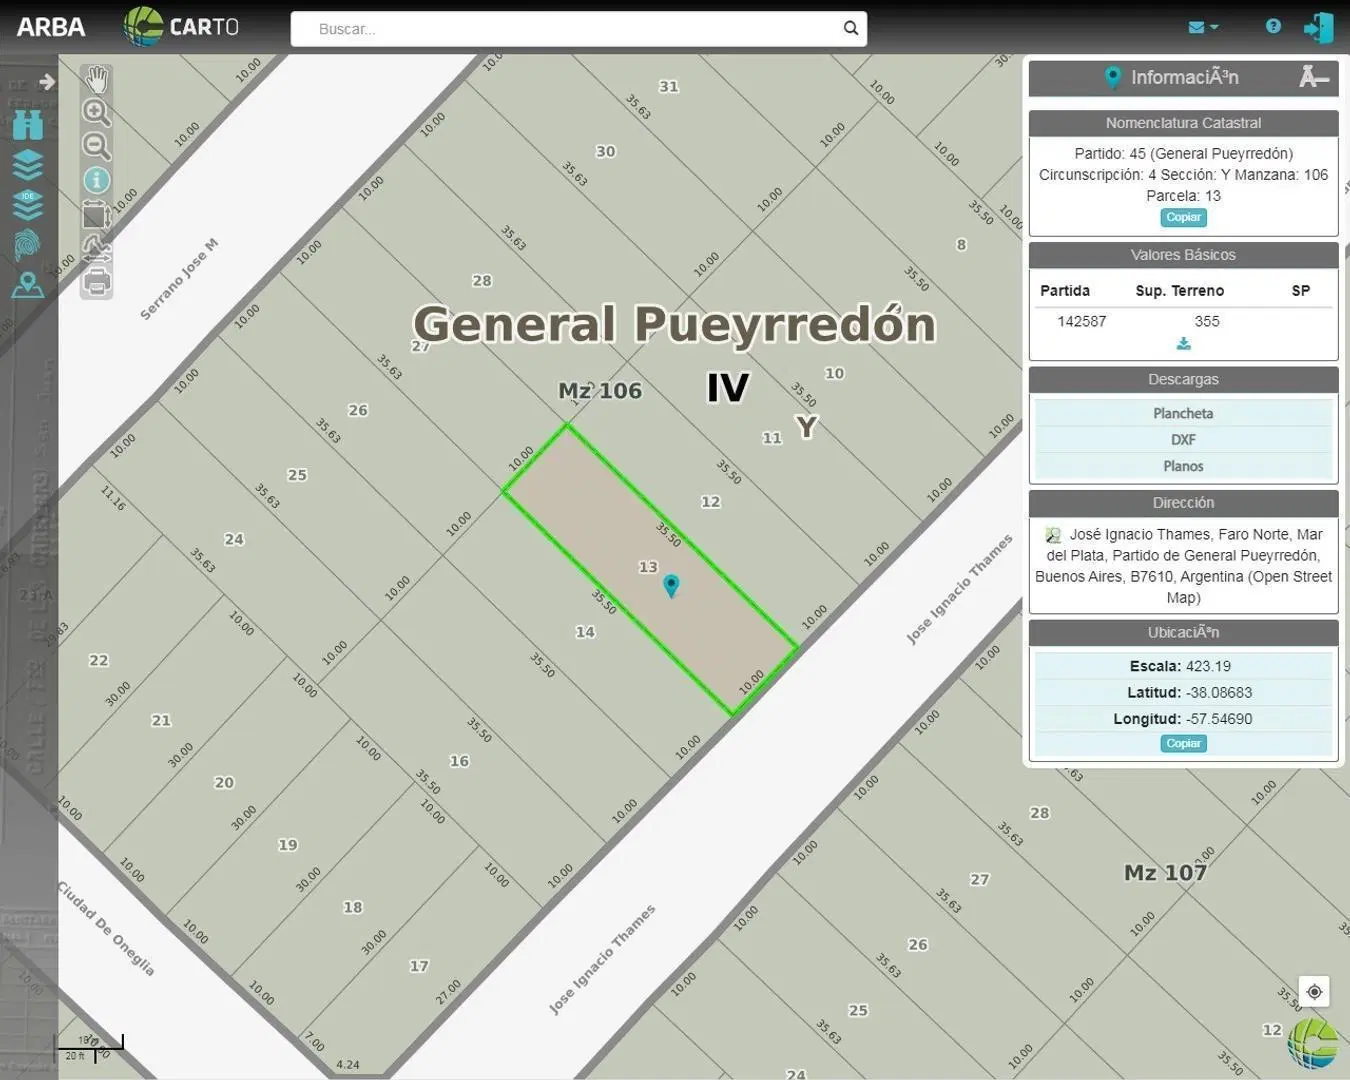1350x1080 pixels.
Task: Click the zoom out magnifier tool
Action: click(96, 146)
